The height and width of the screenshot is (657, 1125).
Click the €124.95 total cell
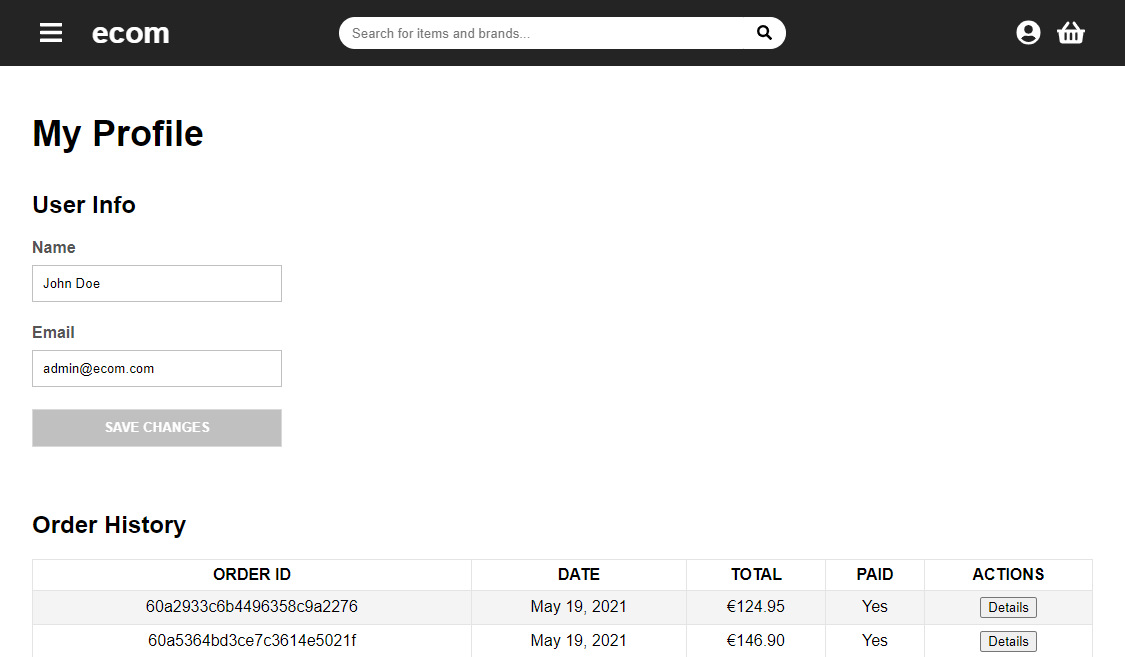pyautogui.click(x=756, y=607)
